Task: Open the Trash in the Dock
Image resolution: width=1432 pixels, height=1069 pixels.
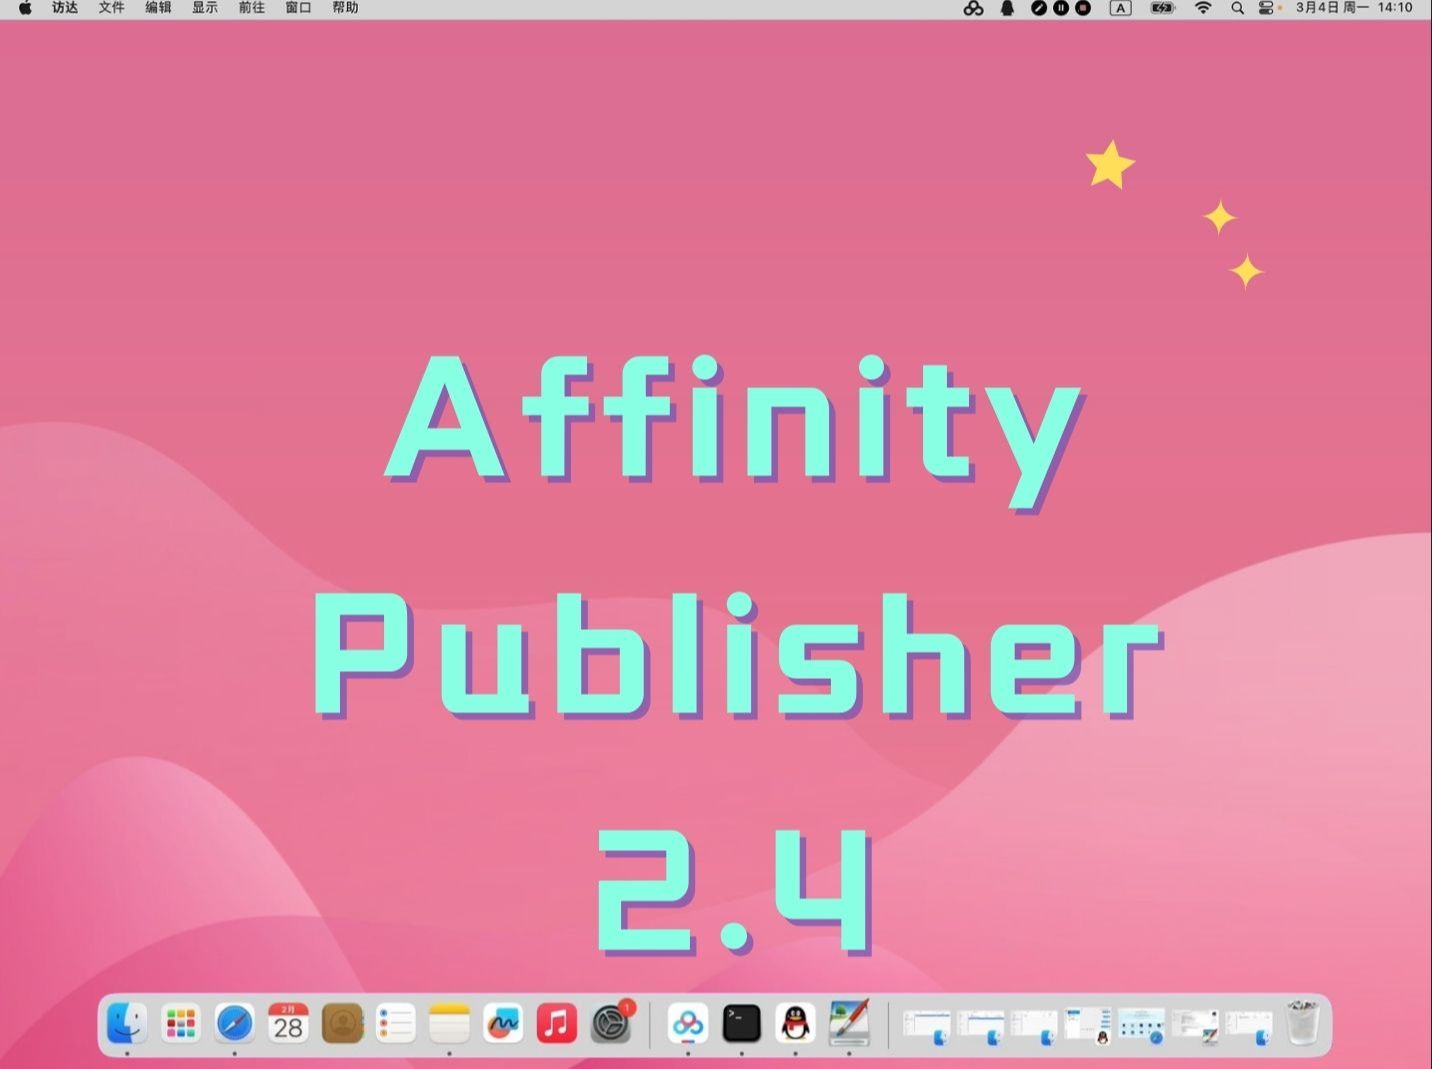Action: click(x=1302, y=1023)
